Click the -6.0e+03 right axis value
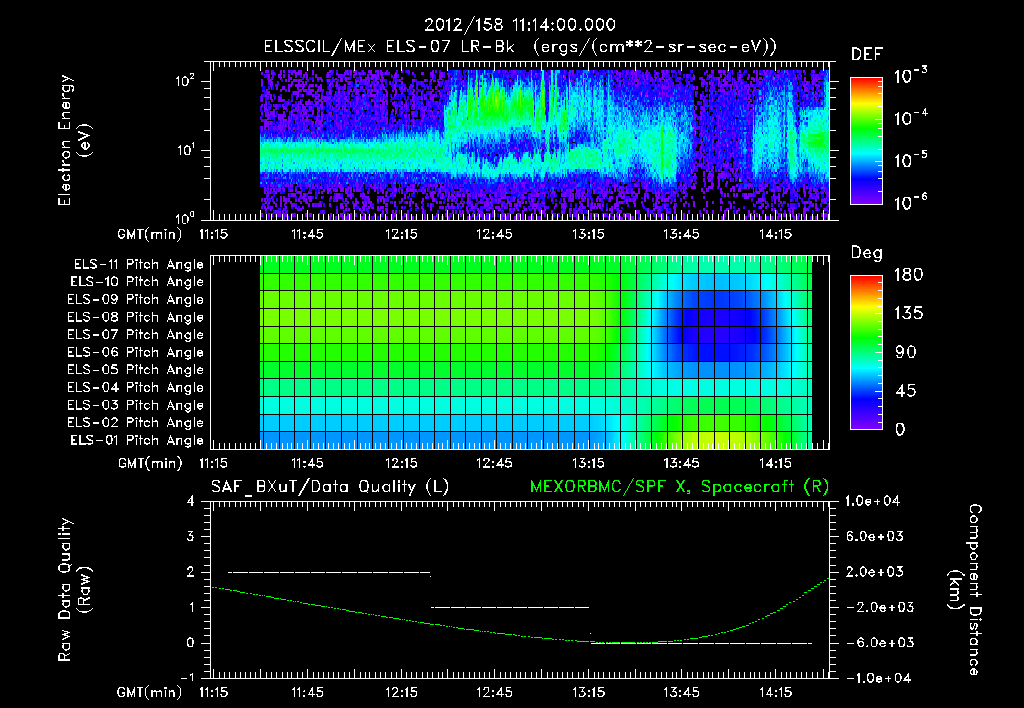 pos(879,643)
